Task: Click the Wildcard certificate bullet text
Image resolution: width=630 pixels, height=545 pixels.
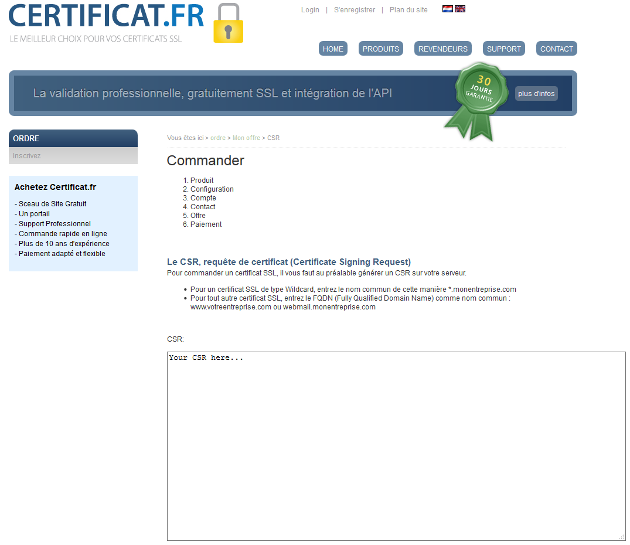Action: 353,289
